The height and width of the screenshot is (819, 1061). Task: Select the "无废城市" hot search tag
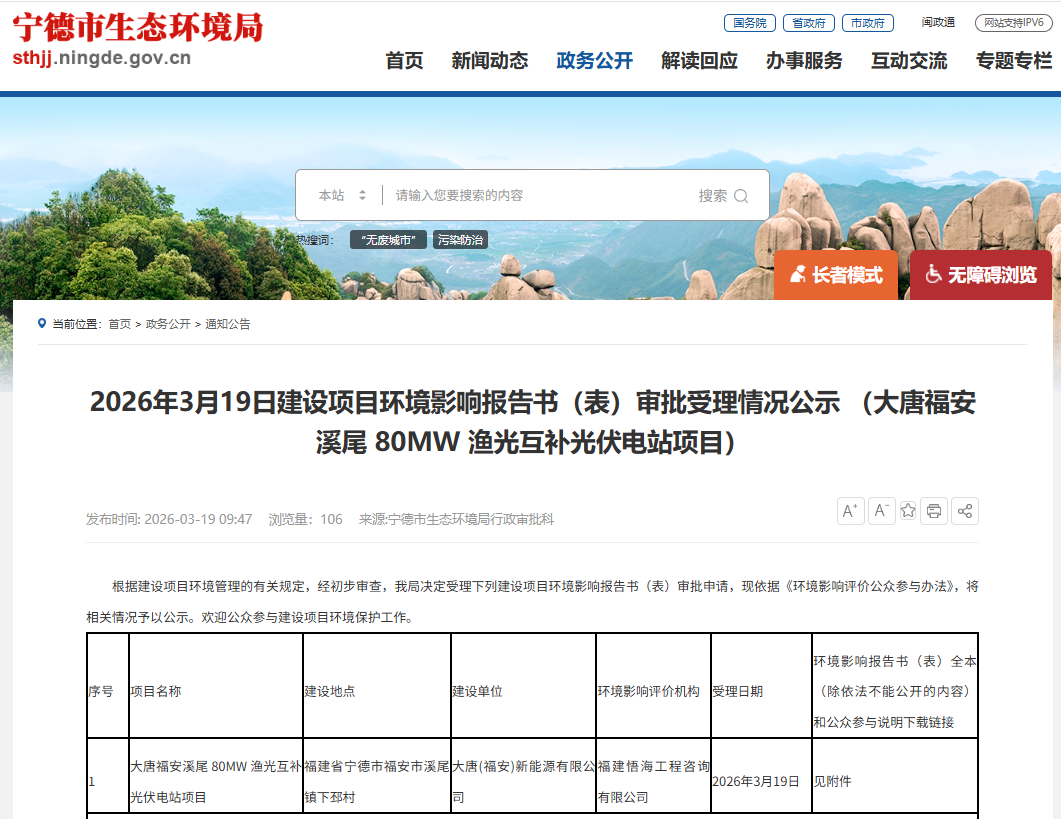pos(388,240)
